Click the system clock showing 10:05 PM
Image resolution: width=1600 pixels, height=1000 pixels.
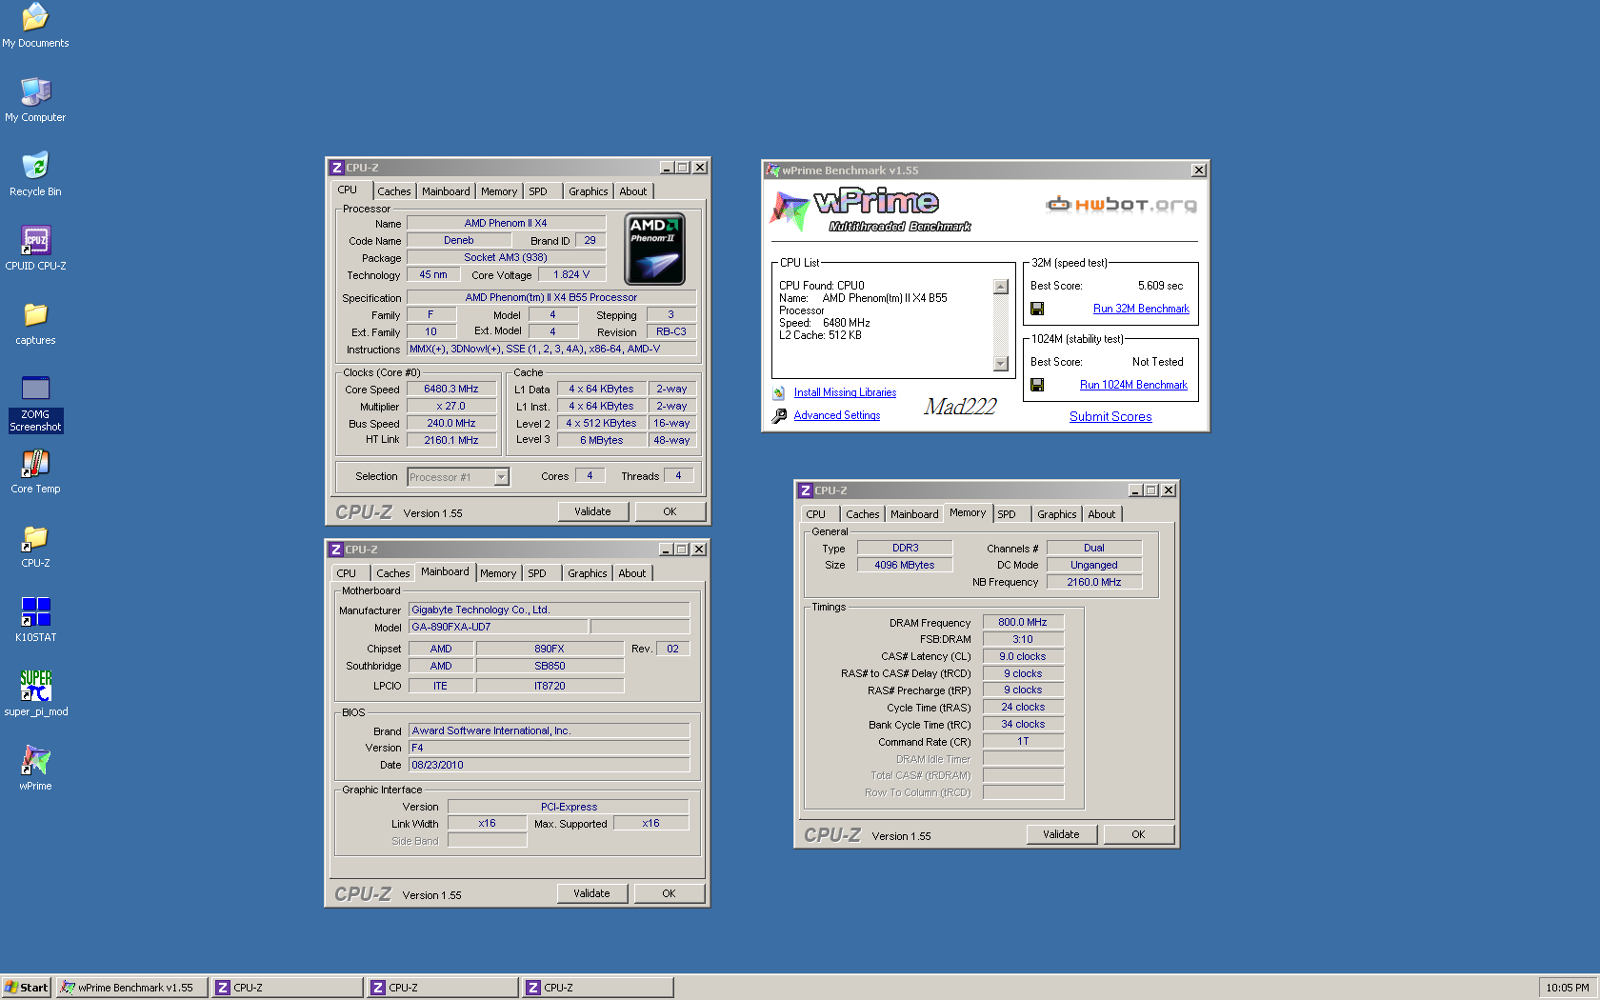pyautogui.click(x=1567, y=987)
